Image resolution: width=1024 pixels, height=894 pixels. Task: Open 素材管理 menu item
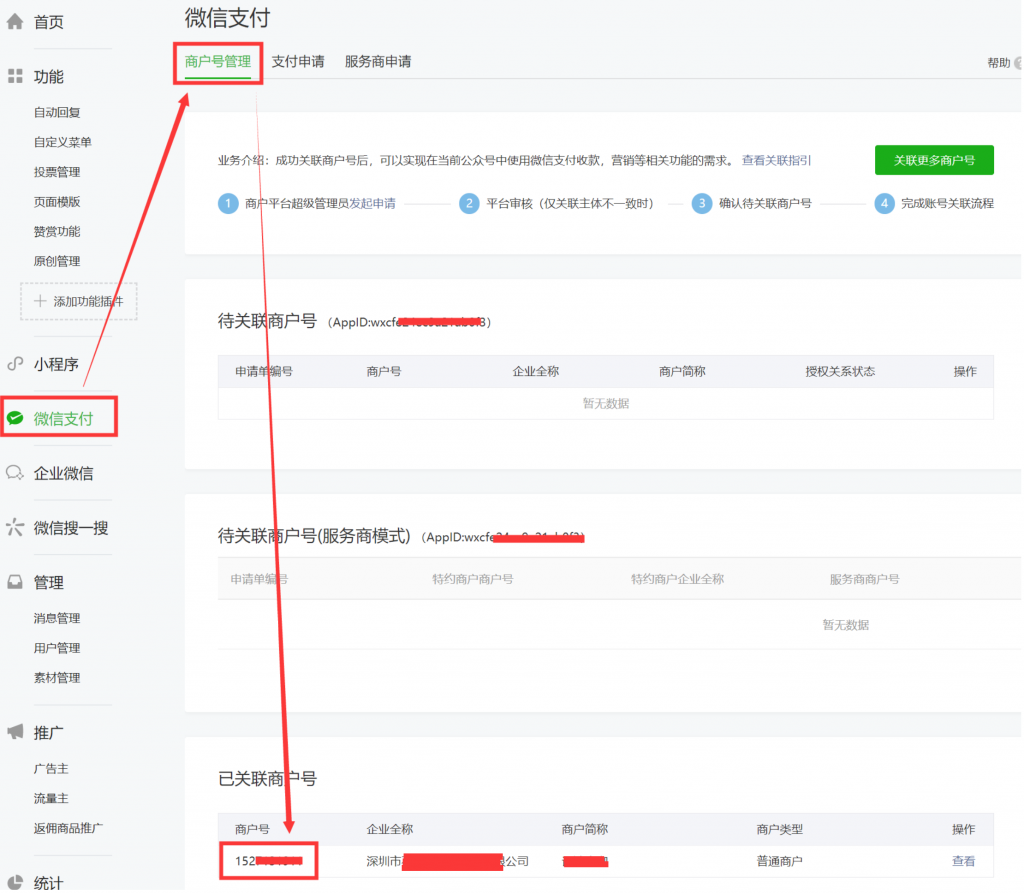click(x=57, y=678)
